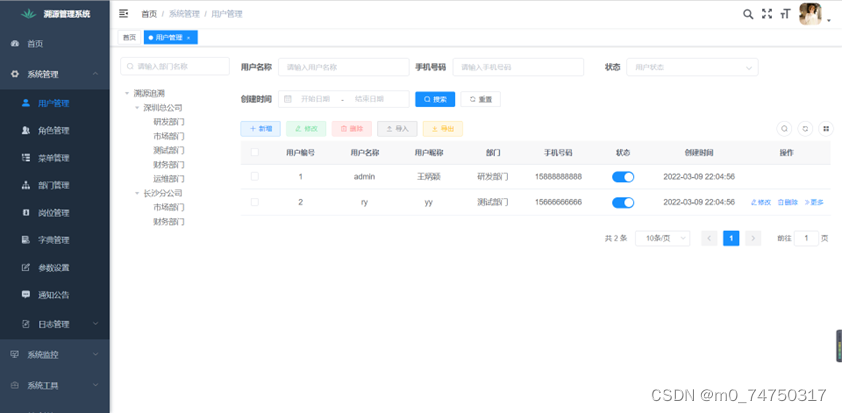Collapse the 系统管理 sidebar menu

coord(55,74)
